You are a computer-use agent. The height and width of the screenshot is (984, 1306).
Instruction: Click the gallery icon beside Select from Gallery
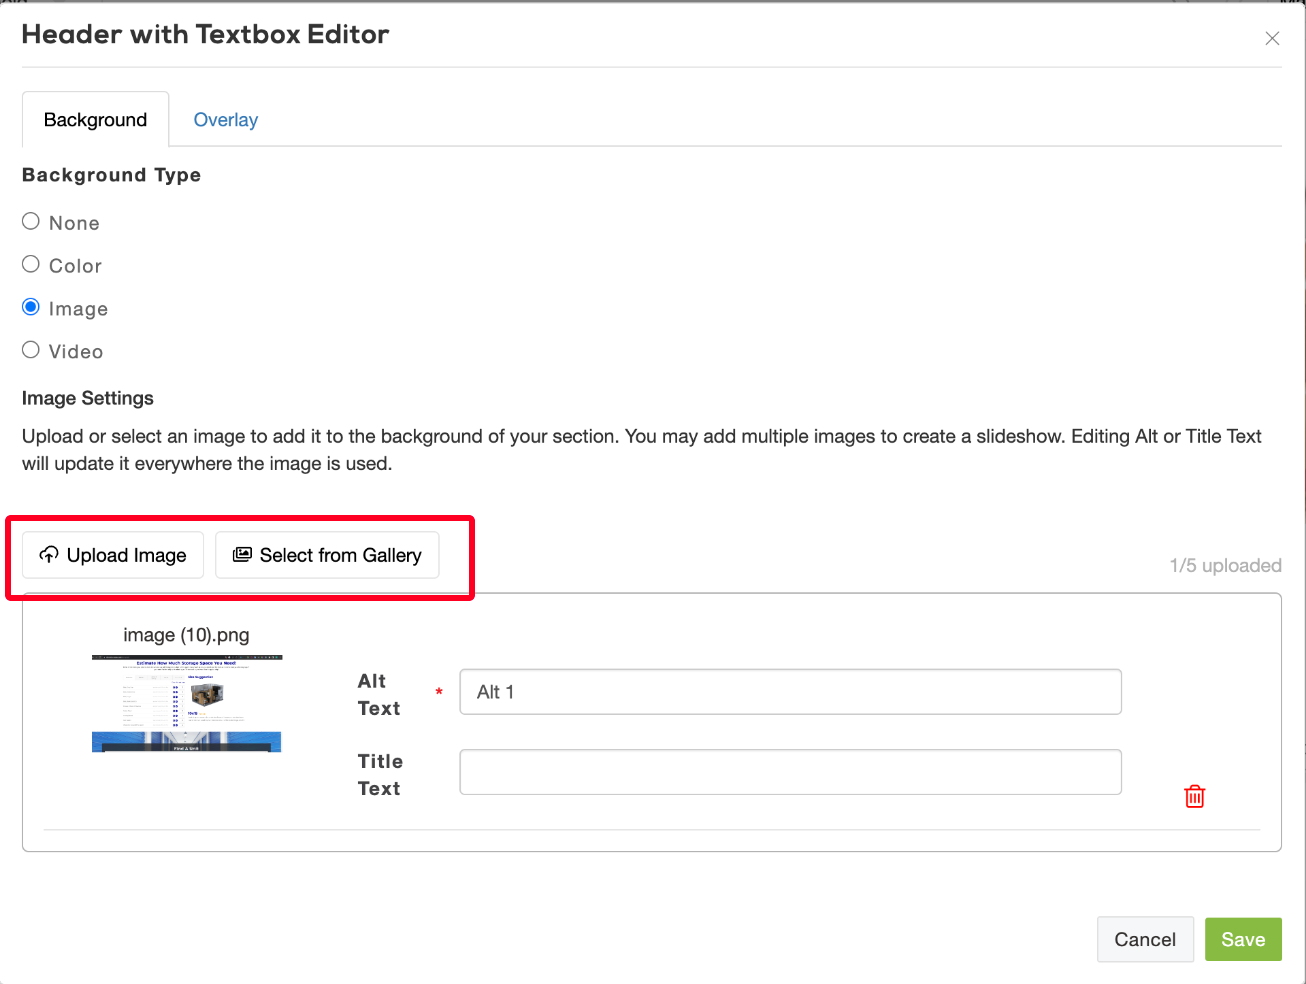click(x=242, y=555)
